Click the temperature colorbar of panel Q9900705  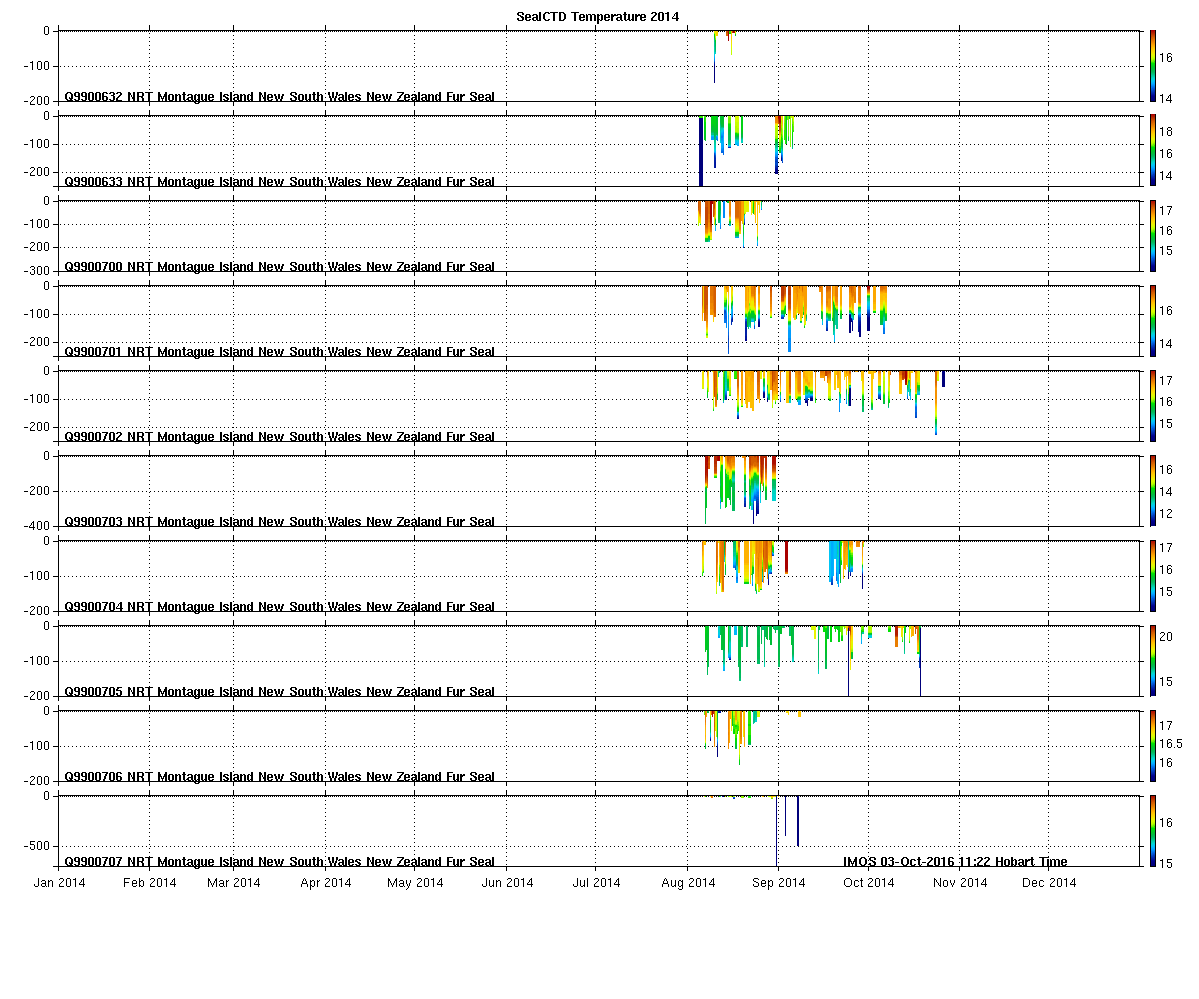point(1153,660)
